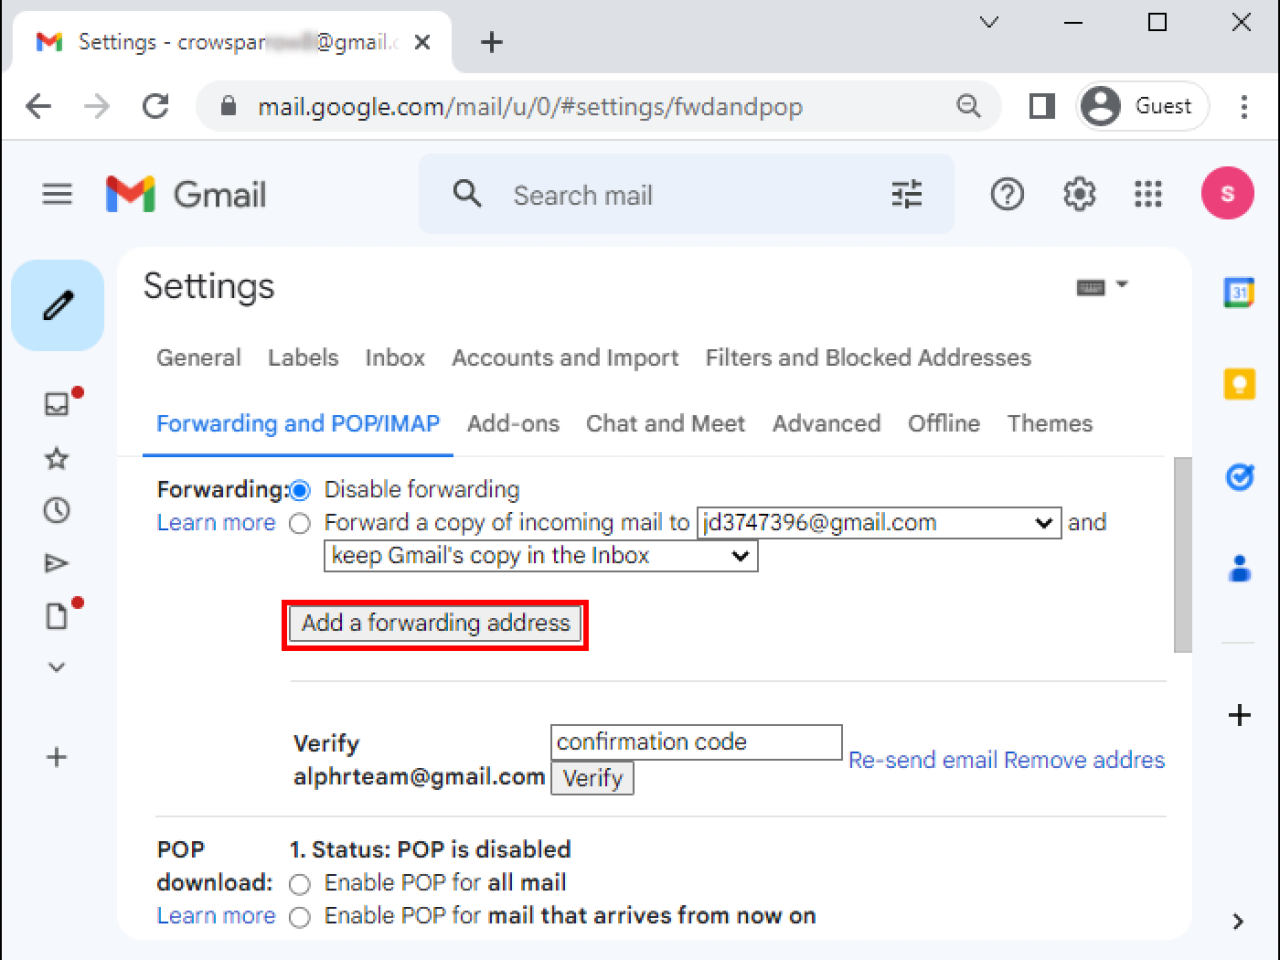Switch to the Accounts and Import tab

(565, 357)
